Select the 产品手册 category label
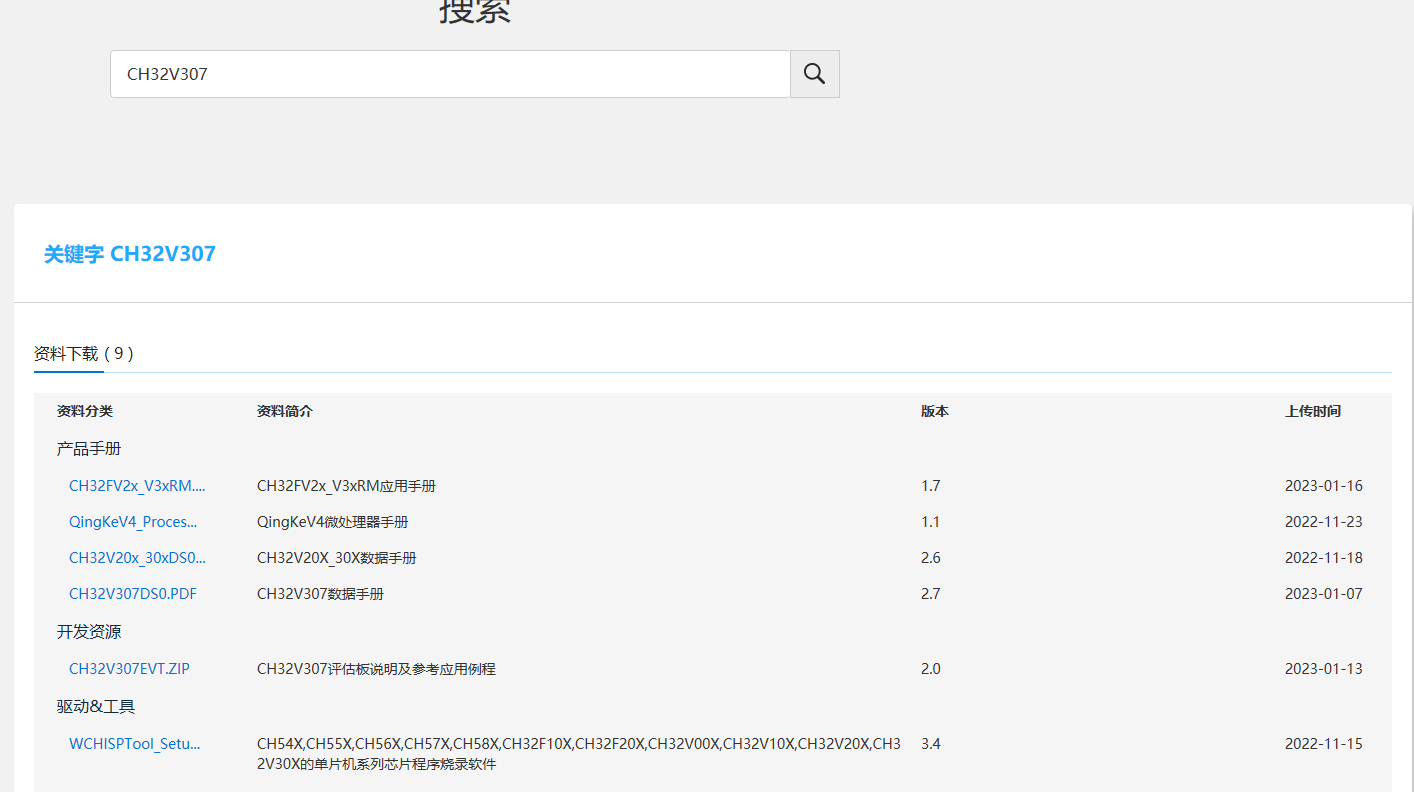This screenshot has height=792, width=1414. coord(89,449)
